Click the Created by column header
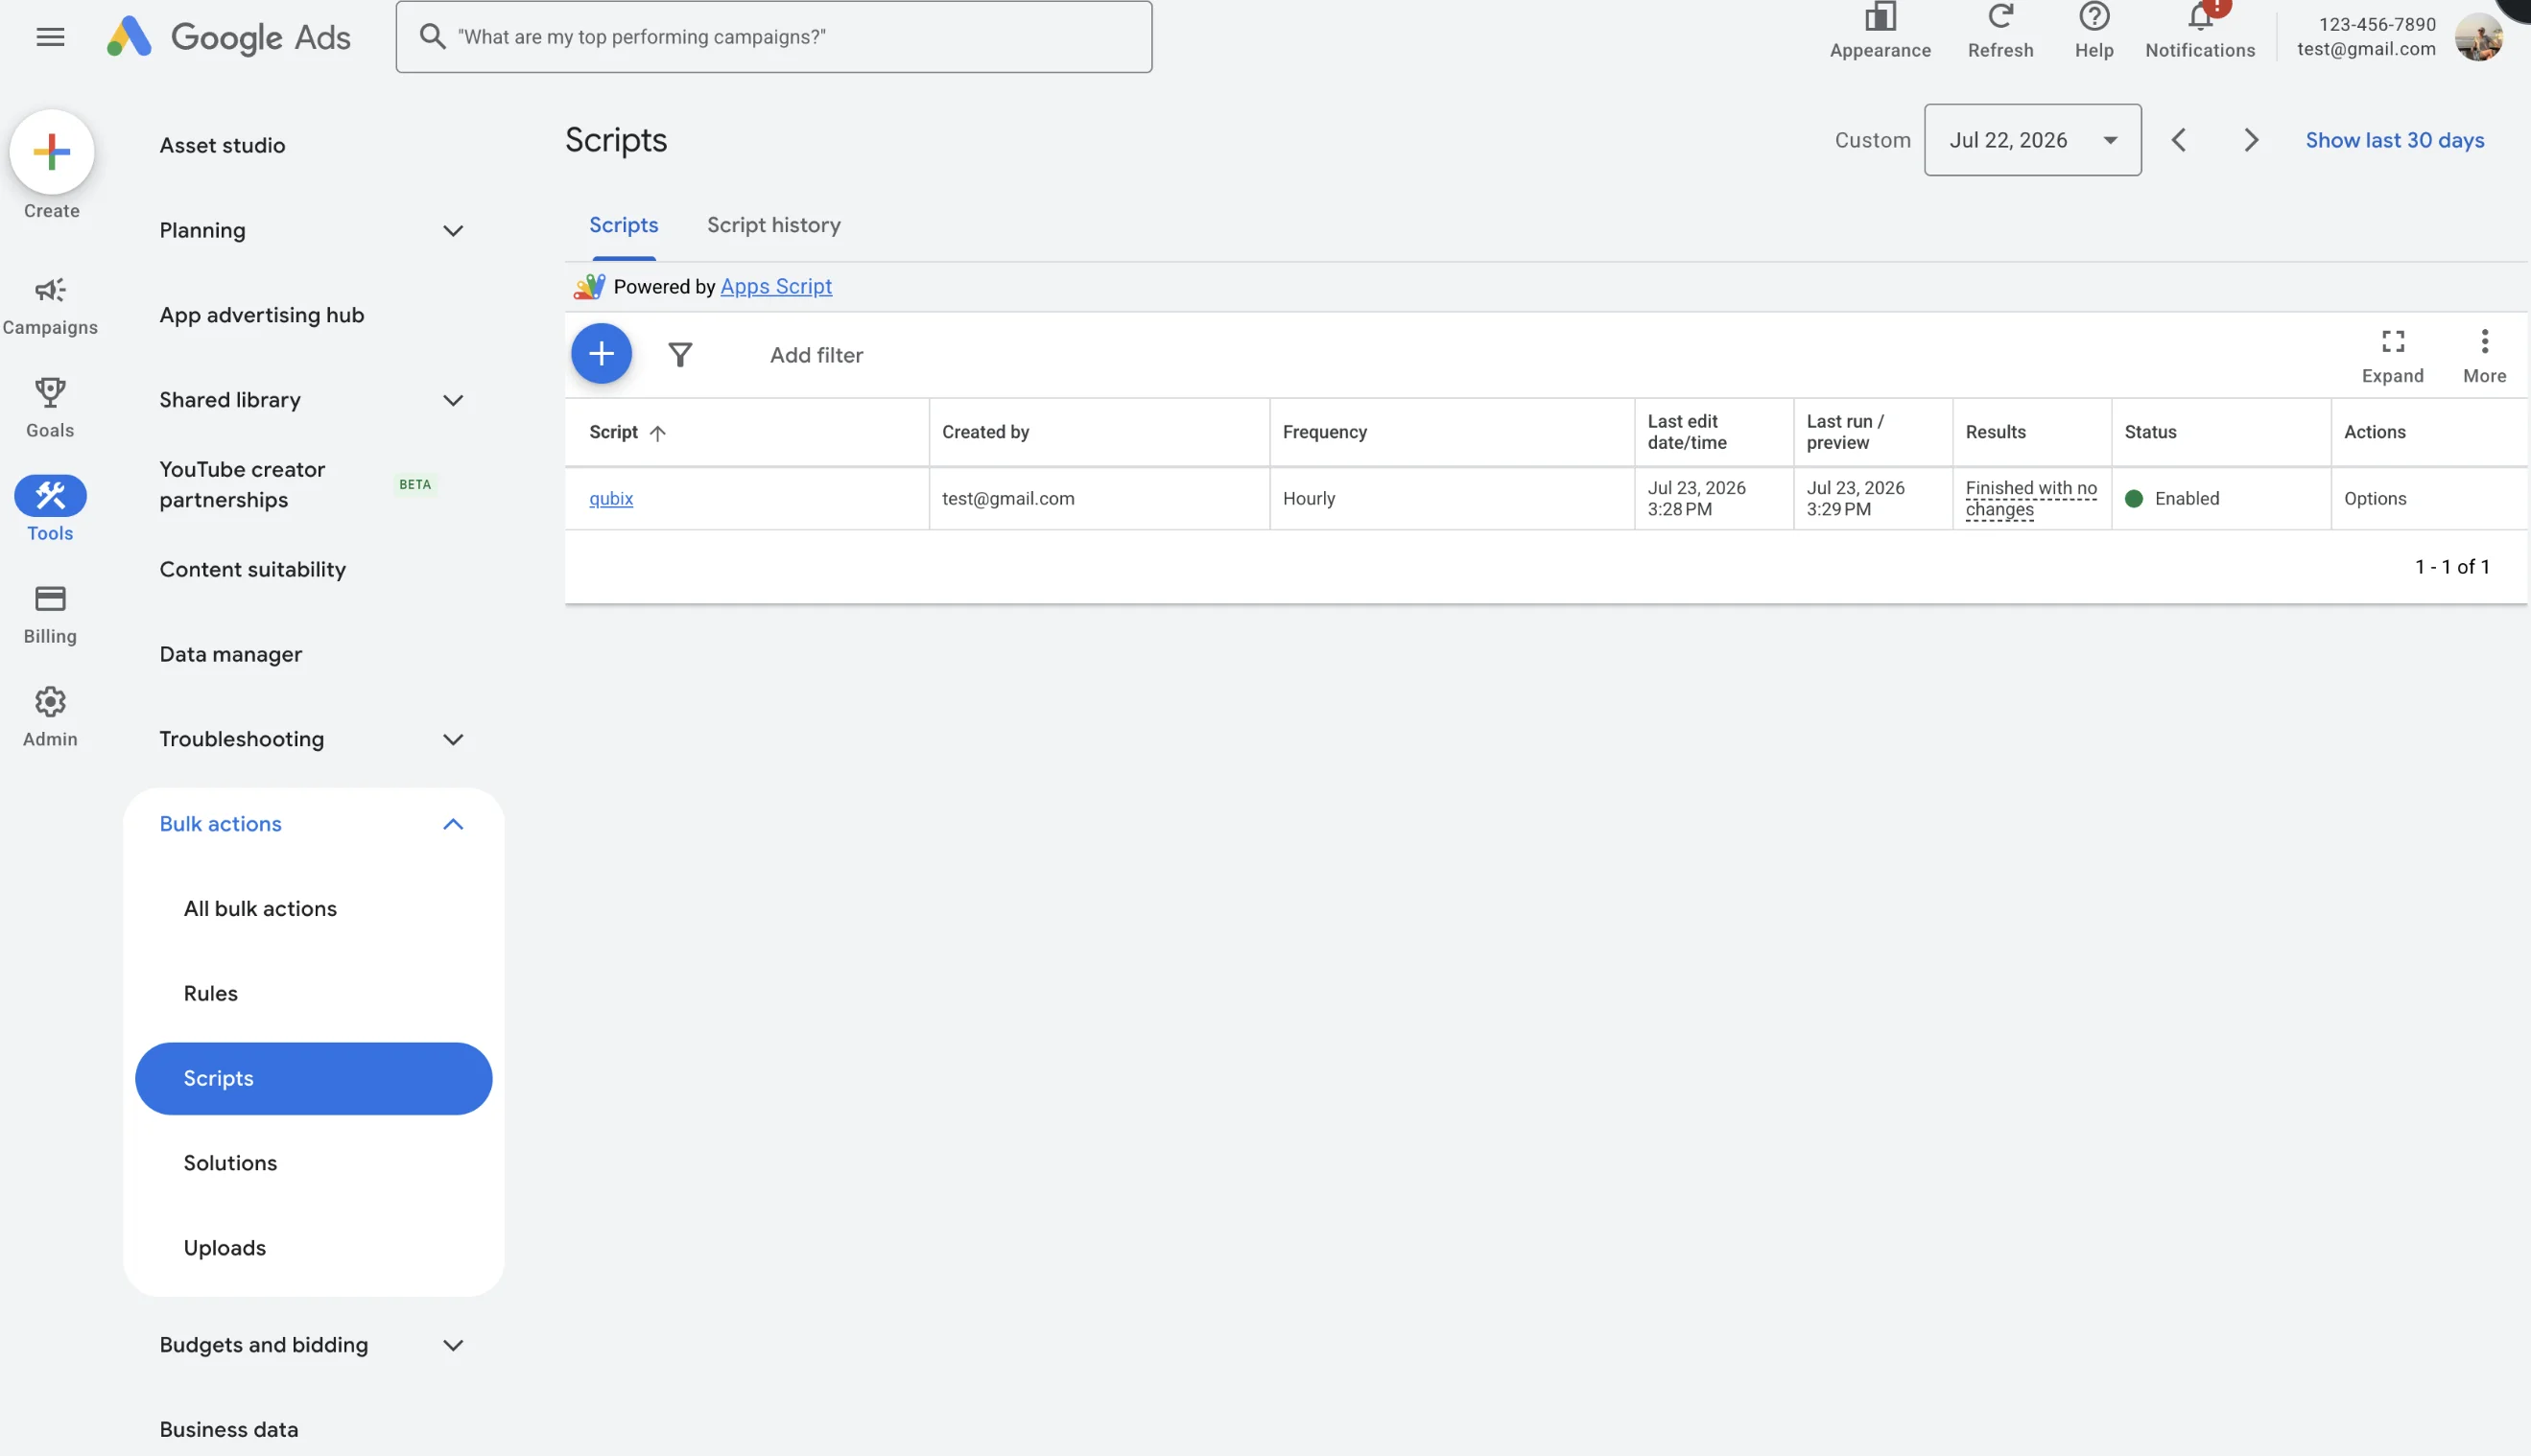Image resolution: width=2531 pixels, height=1456 pixels. click(x=985, y=432)
